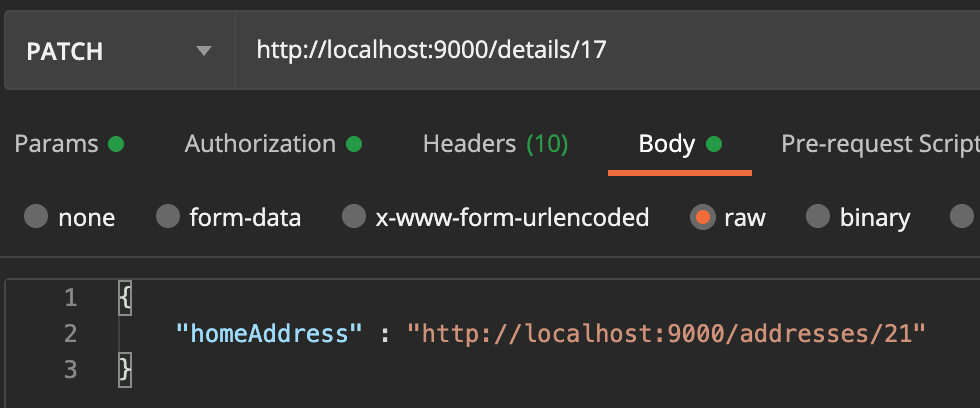Open the Headers (10) tab
The width and height of the screenshot is (980, 408).
[495, 144]
